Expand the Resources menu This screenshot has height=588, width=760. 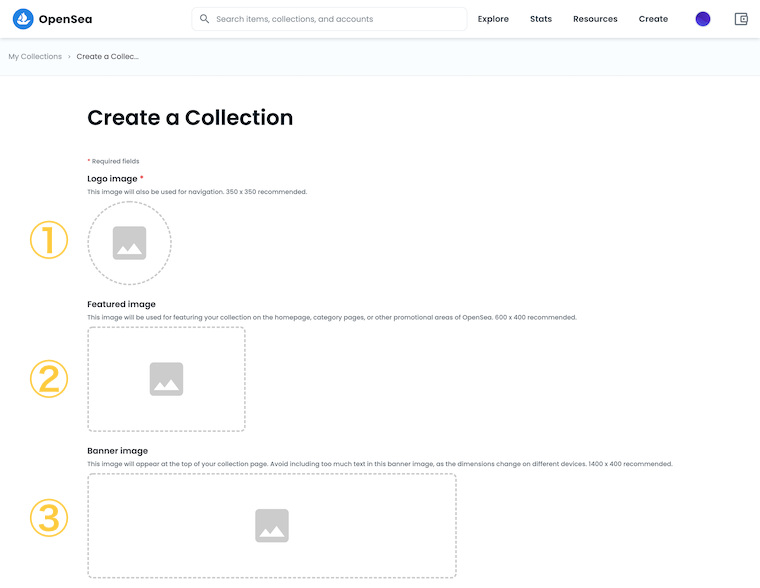595,19
